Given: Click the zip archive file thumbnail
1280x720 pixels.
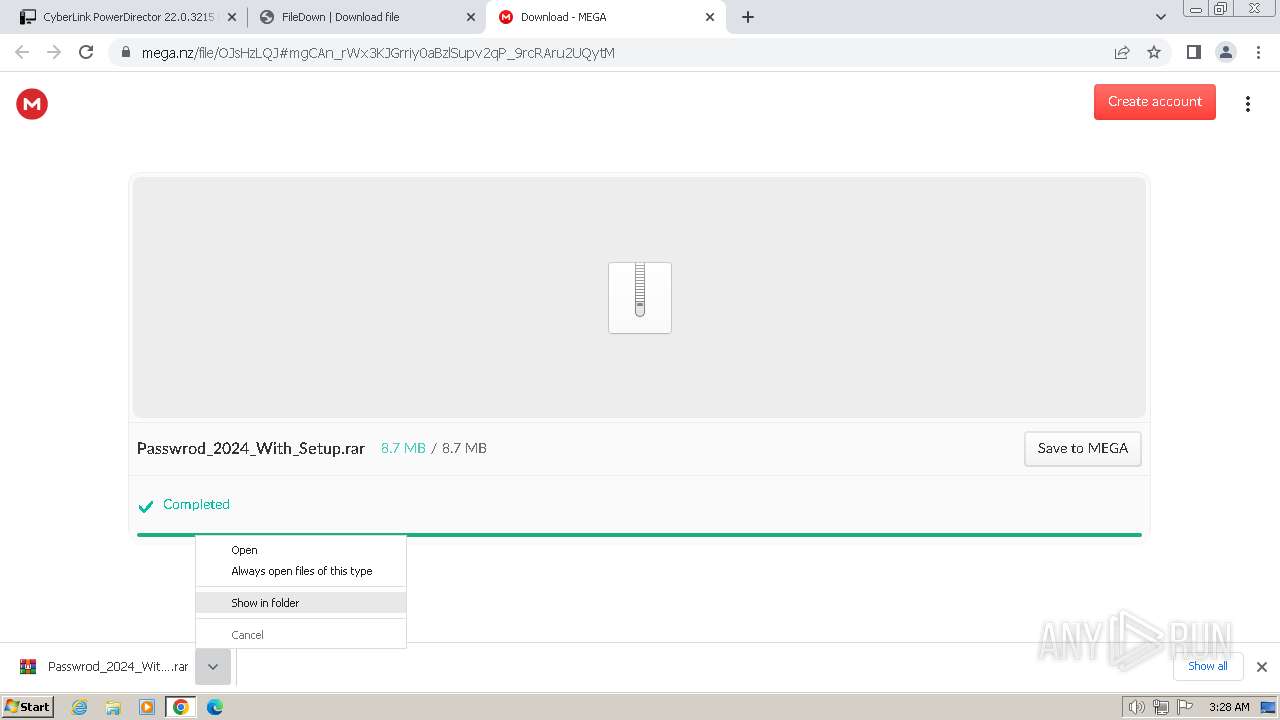Looking at the screenshot, I should point(640,298).
